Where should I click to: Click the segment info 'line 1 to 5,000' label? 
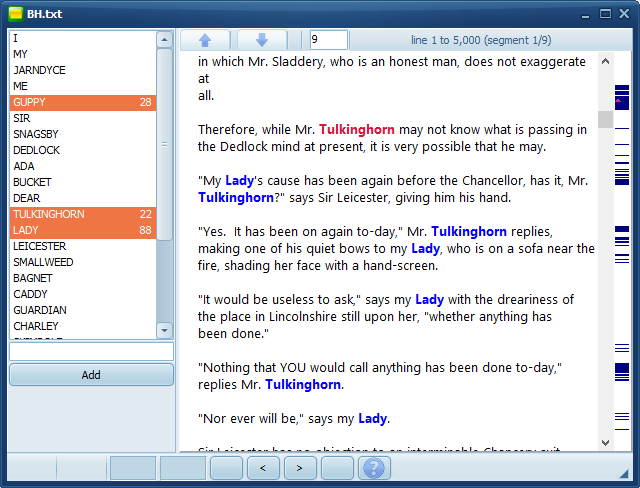pos(481,40)
